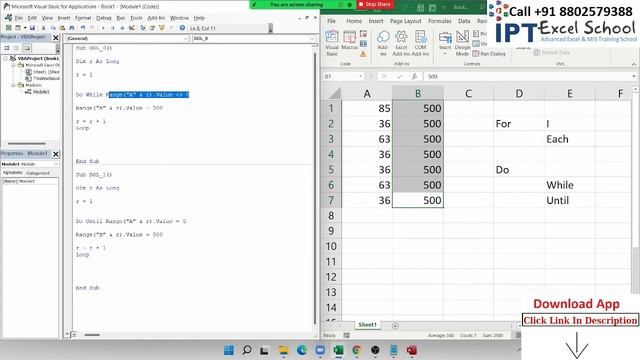Close the Project Explorer pane
The image size is (640, 360).
coord(56,38)
